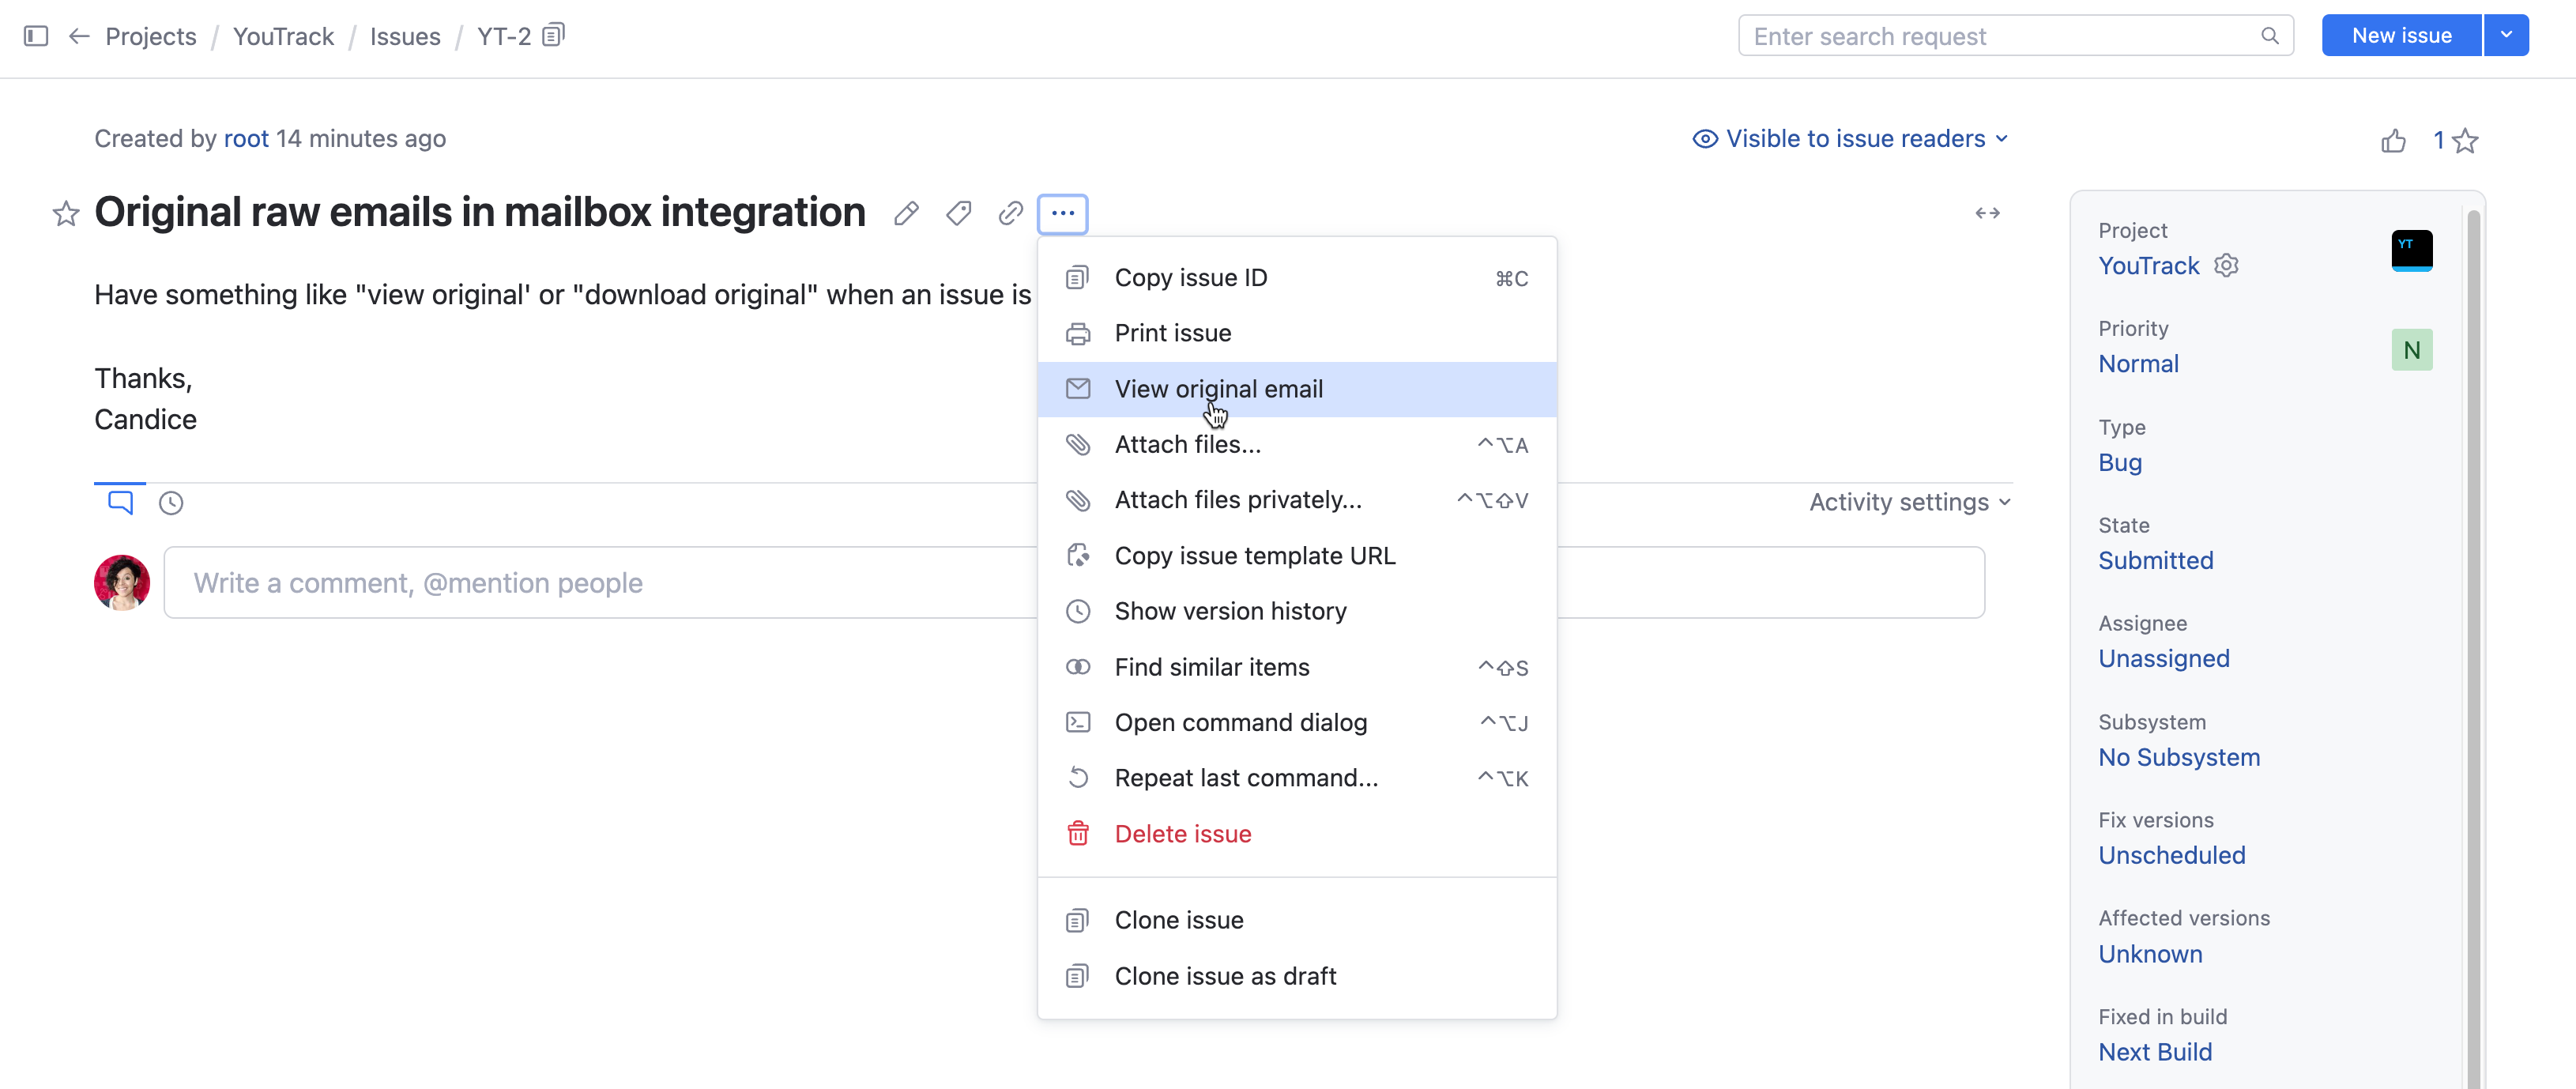Click the New issue button
Viewport: 2576px width, 1089px height.
pos(2401,35)
